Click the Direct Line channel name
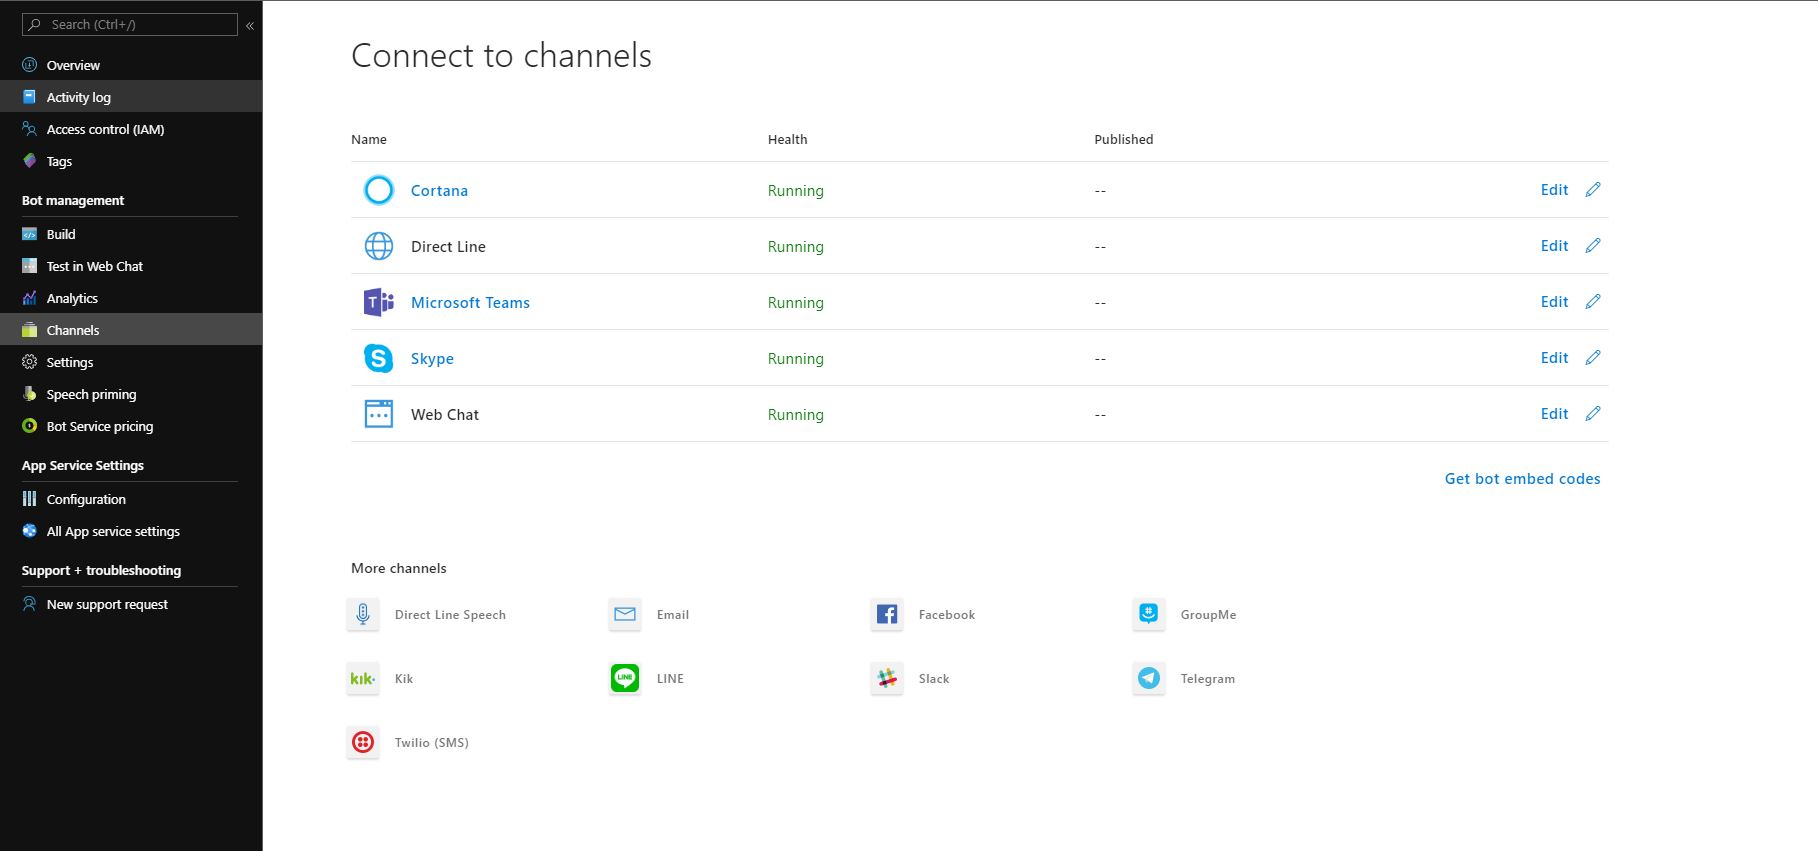This screenshot has width=1818, height=851. 448,246
